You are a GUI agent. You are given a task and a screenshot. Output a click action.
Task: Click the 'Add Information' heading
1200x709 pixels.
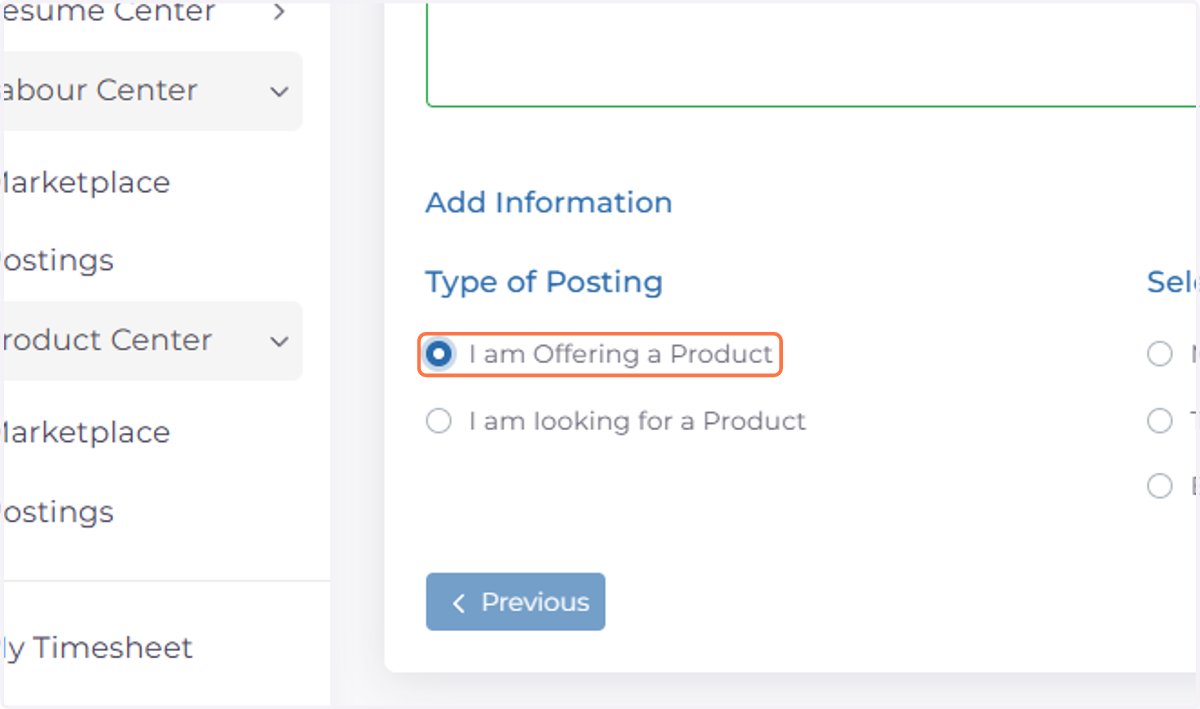[x=549, y=202]
